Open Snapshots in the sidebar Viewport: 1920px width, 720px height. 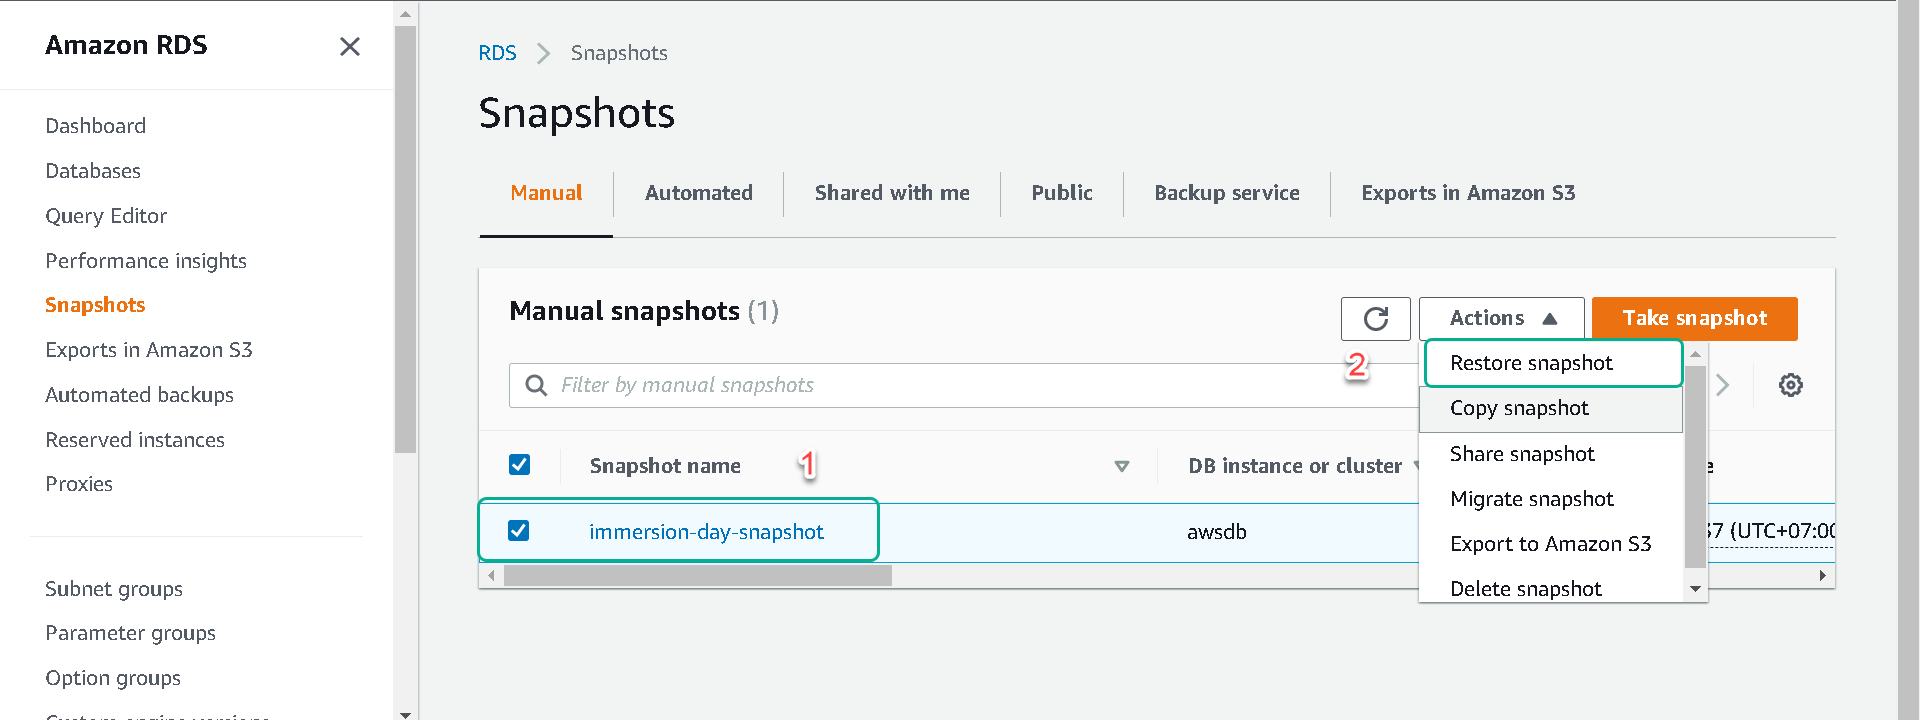point(95,305)
